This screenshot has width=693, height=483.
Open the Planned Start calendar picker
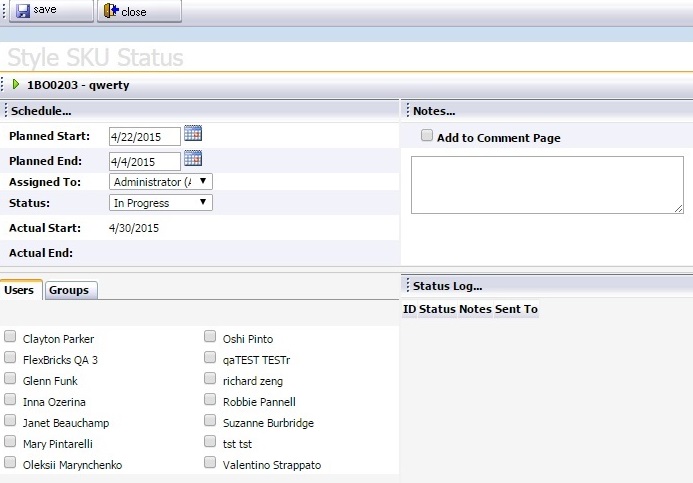point(193,133)
